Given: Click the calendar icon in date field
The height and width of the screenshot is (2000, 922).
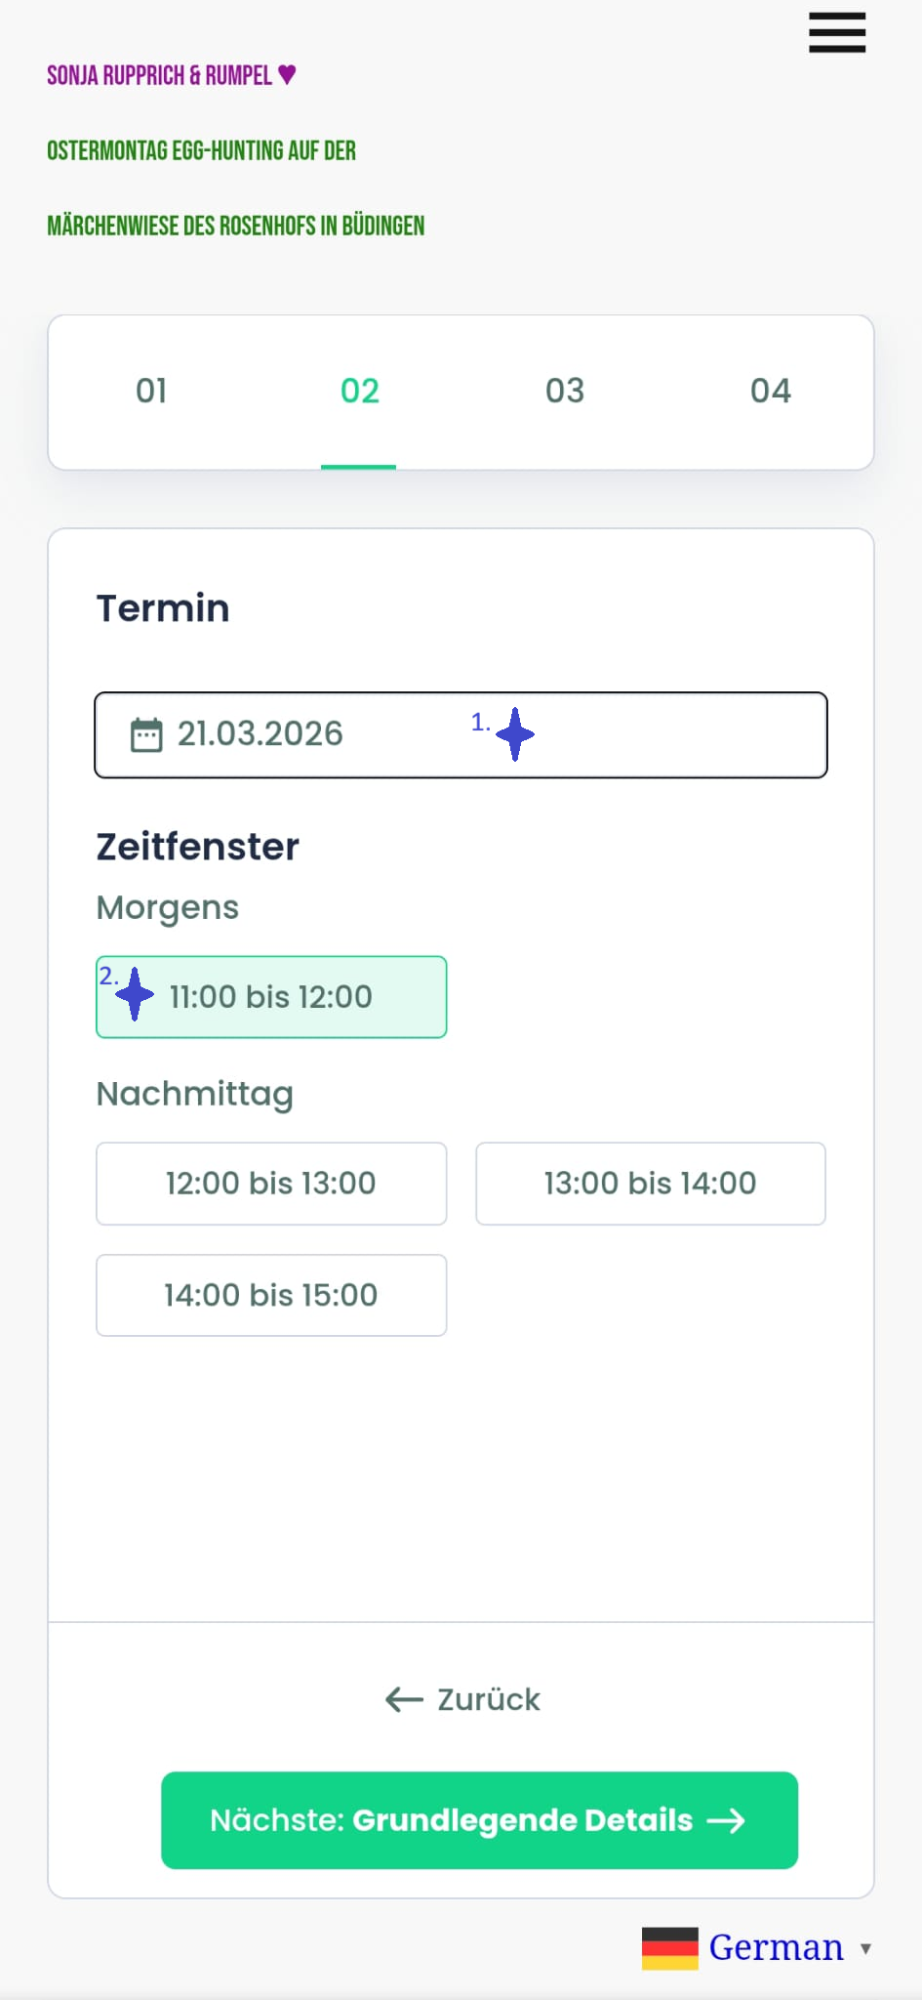Looking at the screenshot, I should click(x=146, y=735).
